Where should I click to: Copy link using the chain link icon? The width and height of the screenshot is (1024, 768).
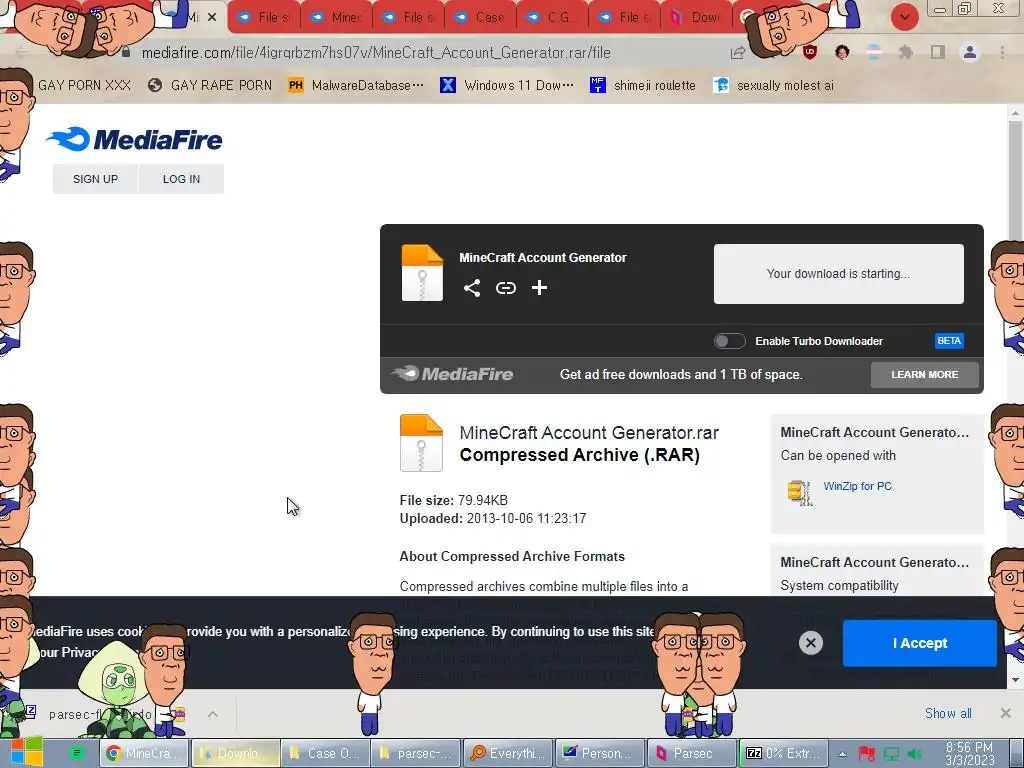505,288
